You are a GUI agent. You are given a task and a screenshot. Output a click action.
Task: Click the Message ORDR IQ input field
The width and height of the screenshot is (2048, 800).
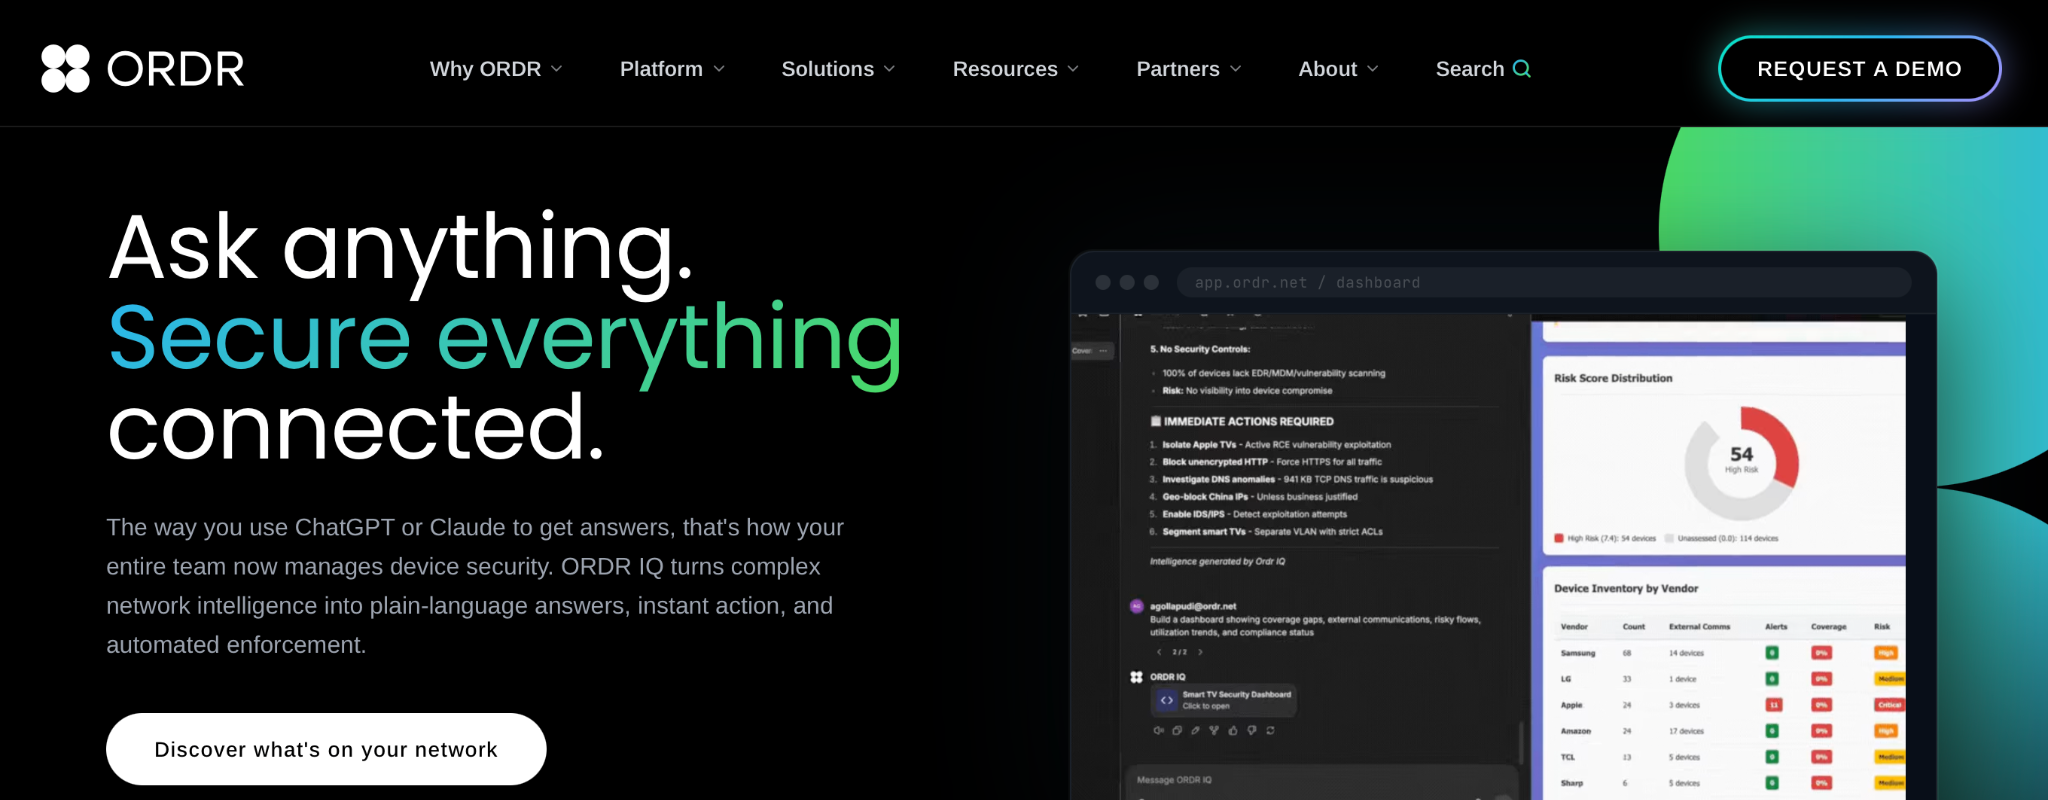[x=1320, y=781]
